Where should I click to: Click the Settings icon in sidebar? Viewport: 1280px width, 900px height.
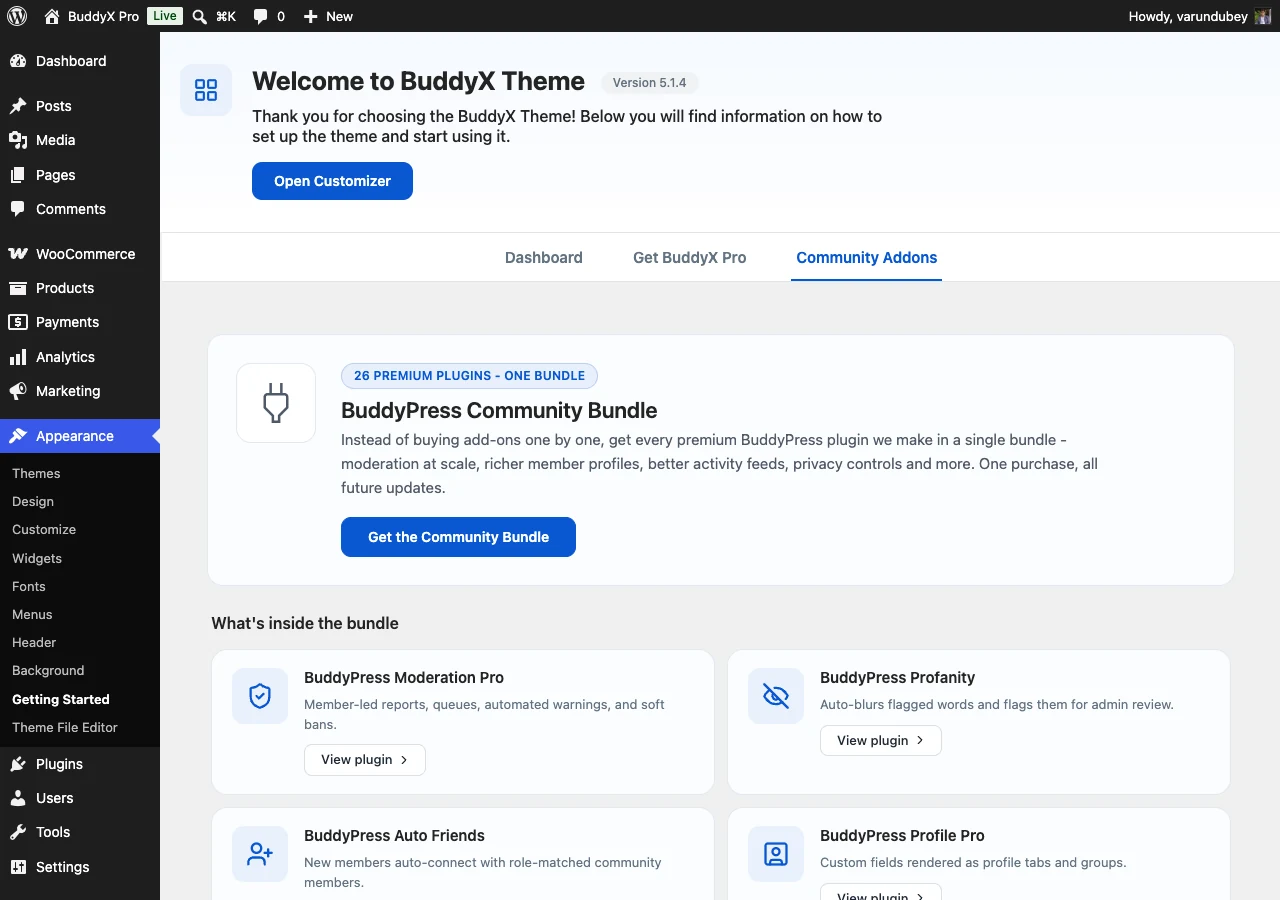coord(18,867)
